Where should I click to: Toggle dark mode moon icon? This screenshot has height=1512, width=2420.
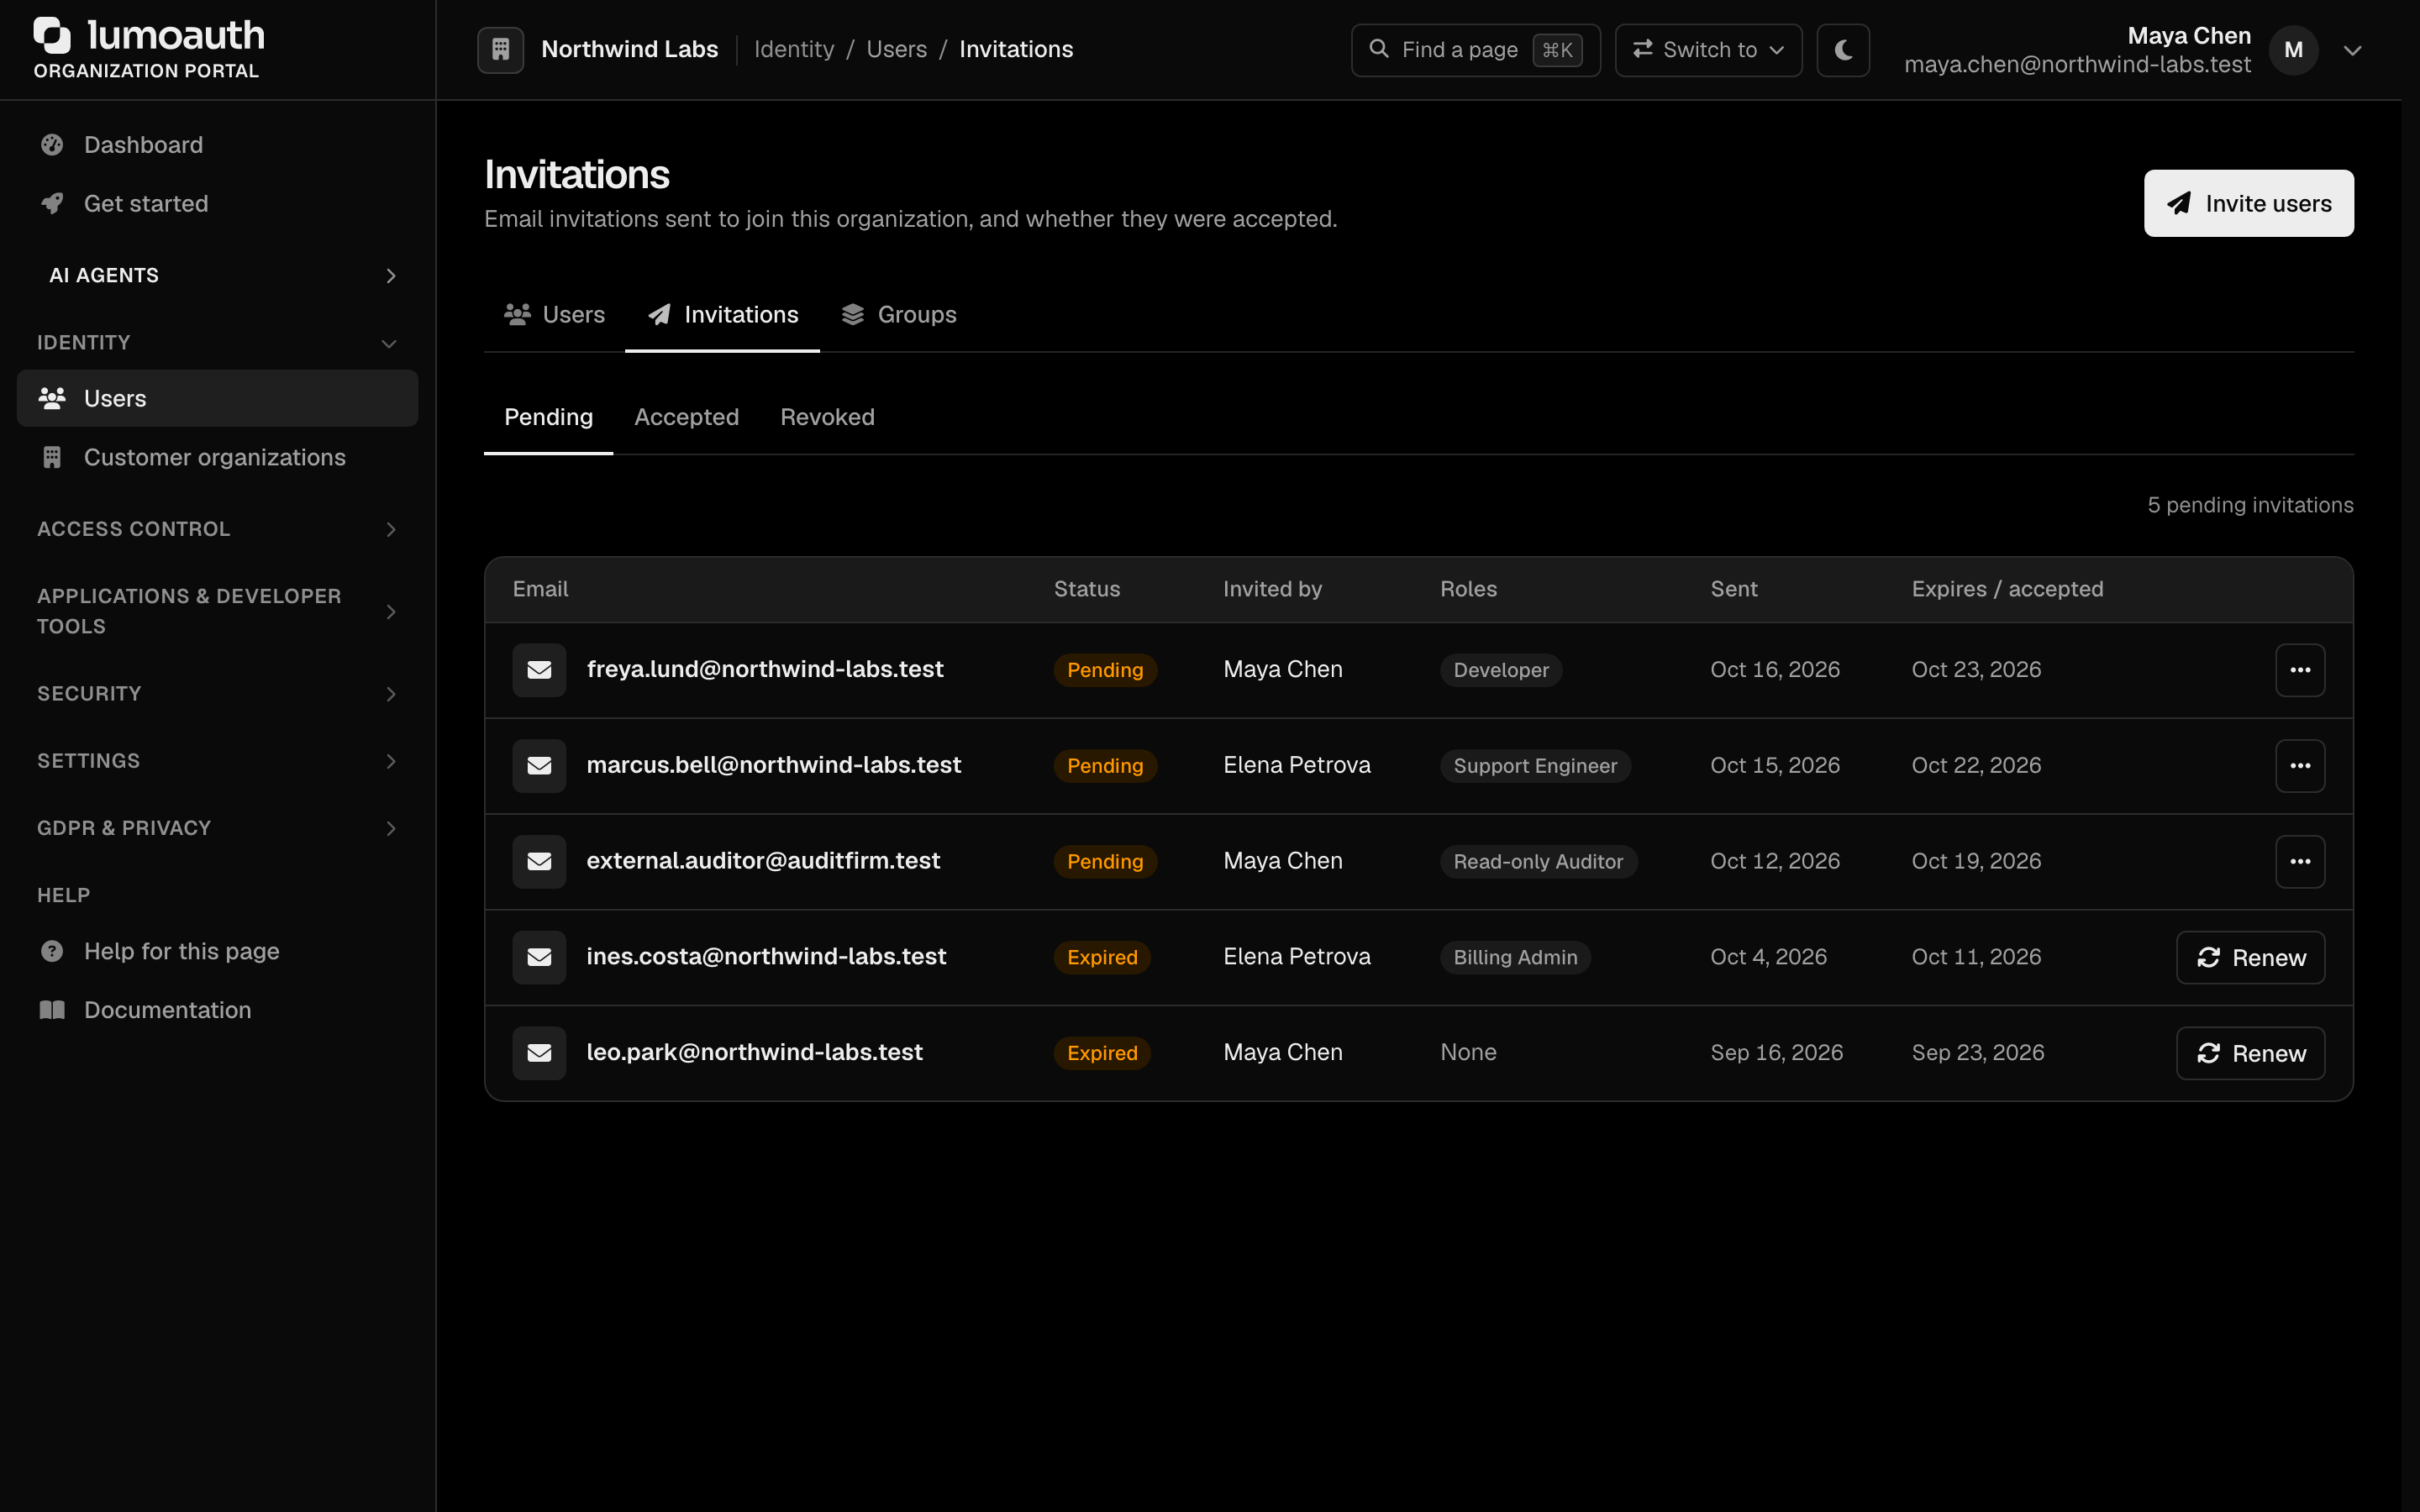(1843, 49)
